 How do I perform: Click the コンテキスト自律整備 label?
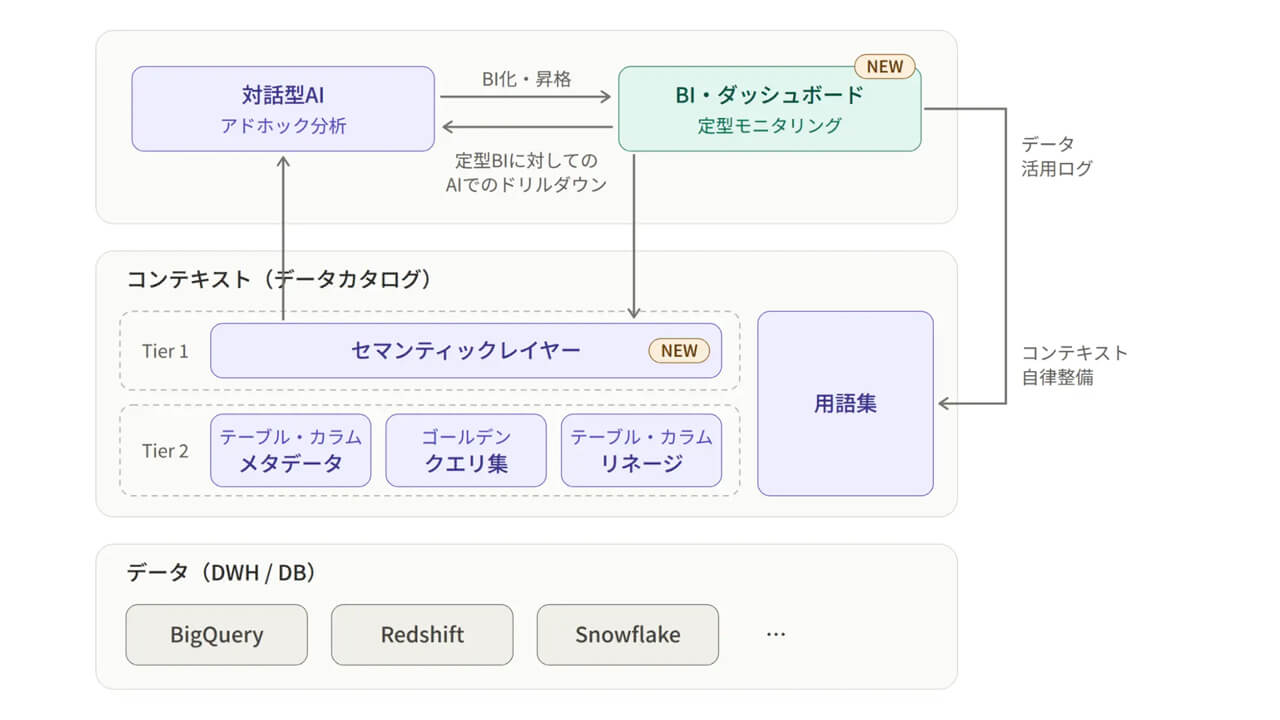pos(1075,365)
